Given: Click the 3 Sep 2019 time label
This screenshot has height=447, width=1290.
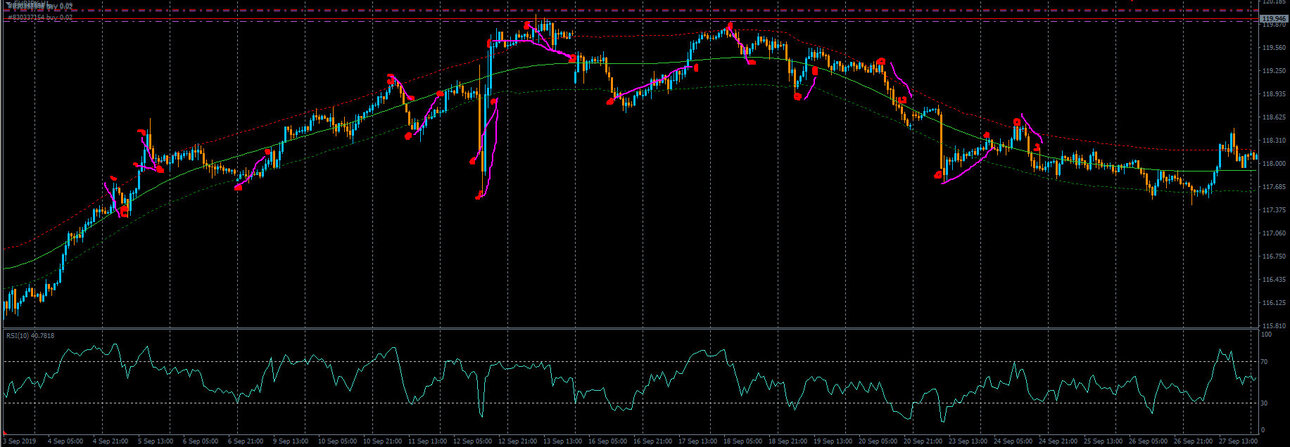Looking at the screenshot, I should [x=21, y=439].
